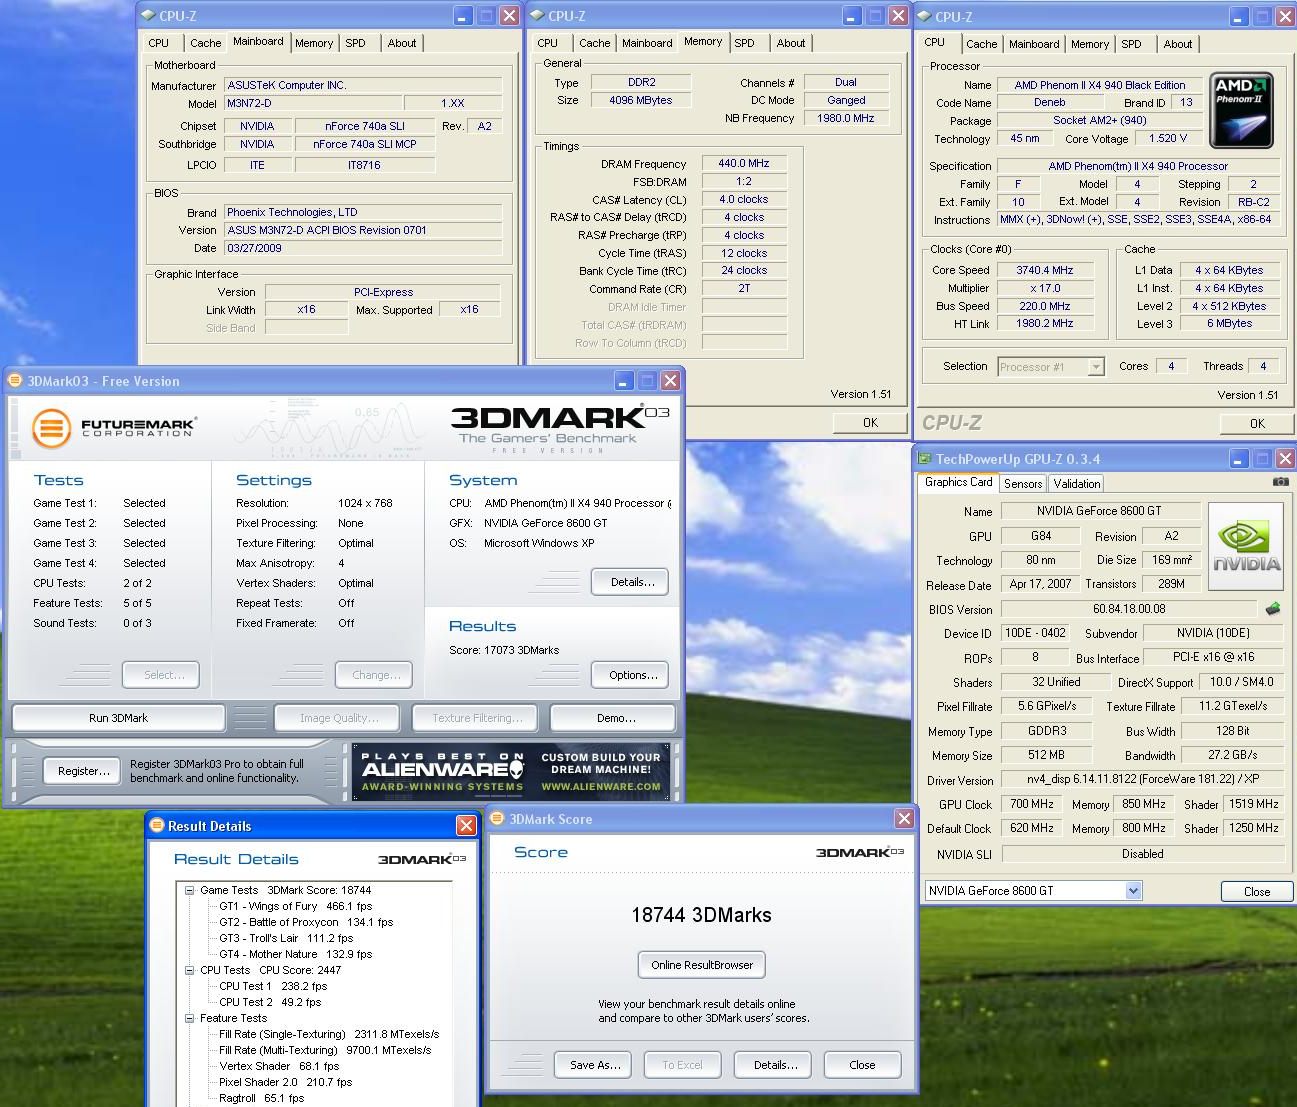The width and height of the screenshot is (1297, 1107).
Task: Click the Mainboard Model M3N72-D field
Action: click(312, 103)
